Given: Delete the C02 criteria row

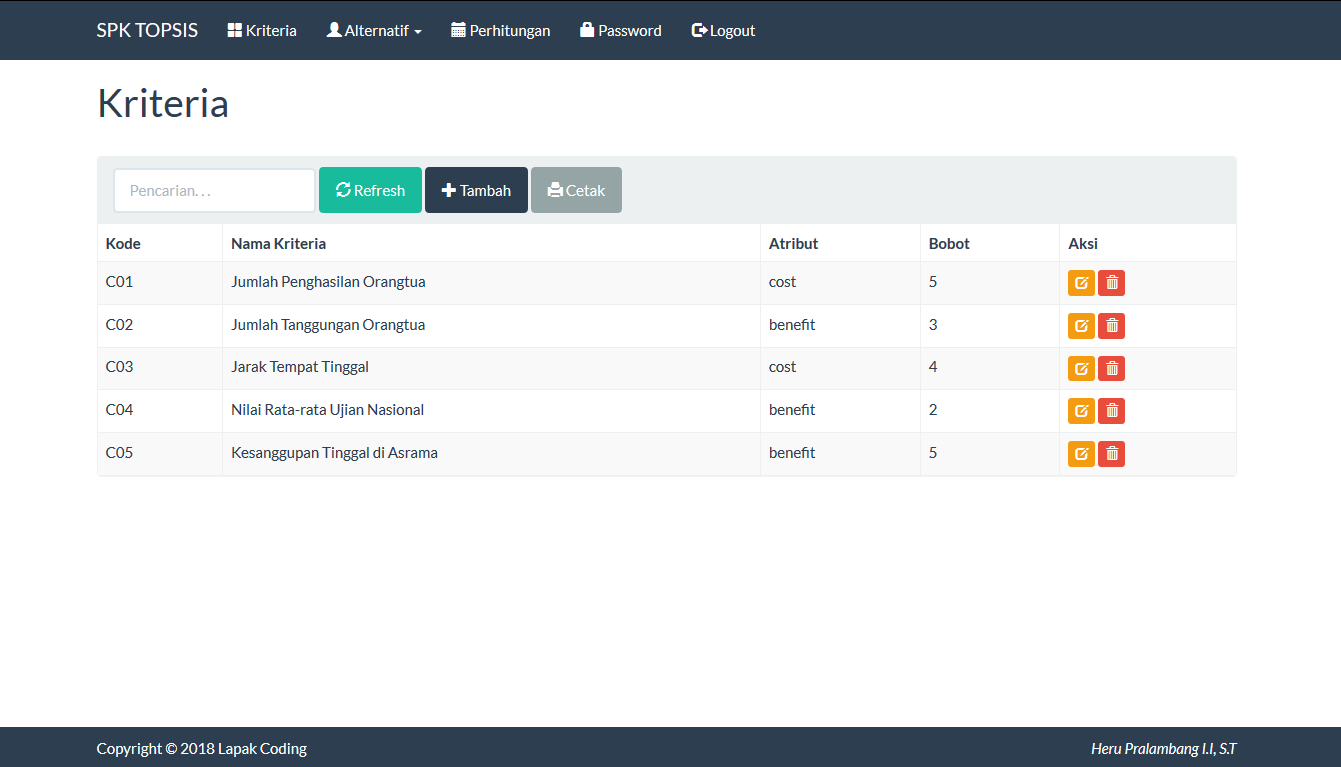Looking at the screenshot, I should [1111, 326].
